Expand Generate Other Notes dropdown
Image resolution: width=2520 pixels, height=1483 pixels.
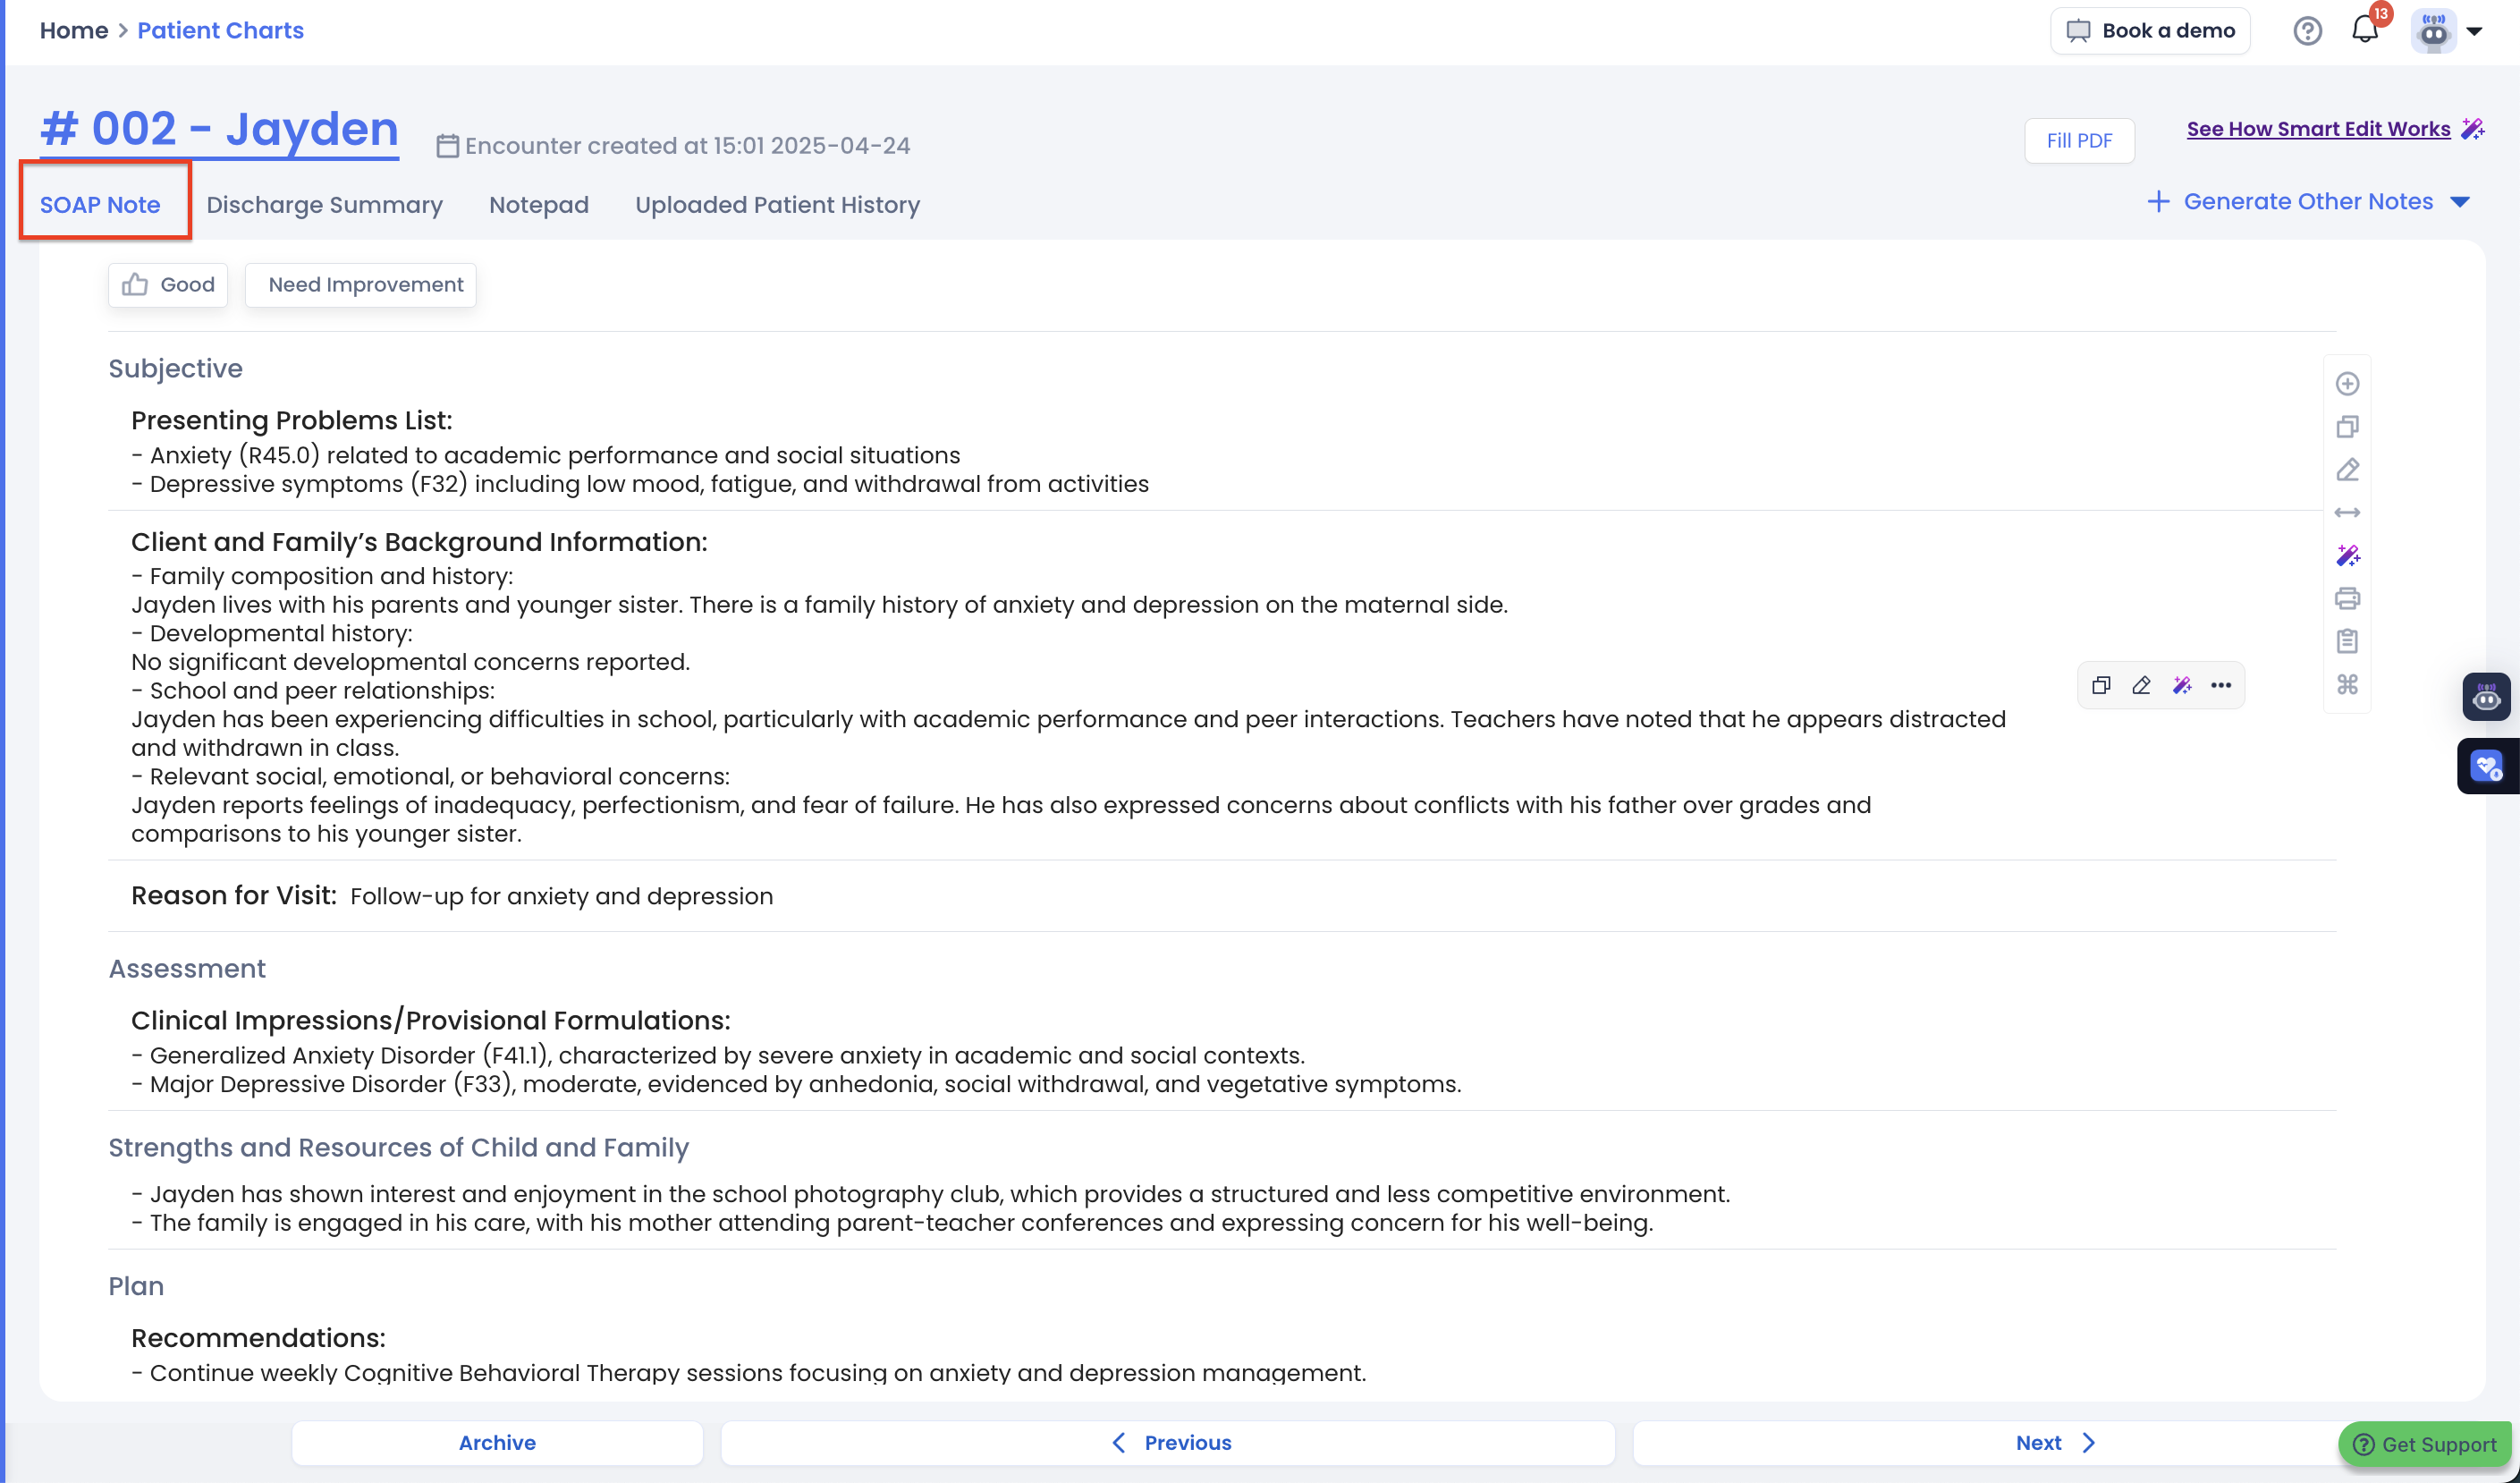pos(2308,202)
